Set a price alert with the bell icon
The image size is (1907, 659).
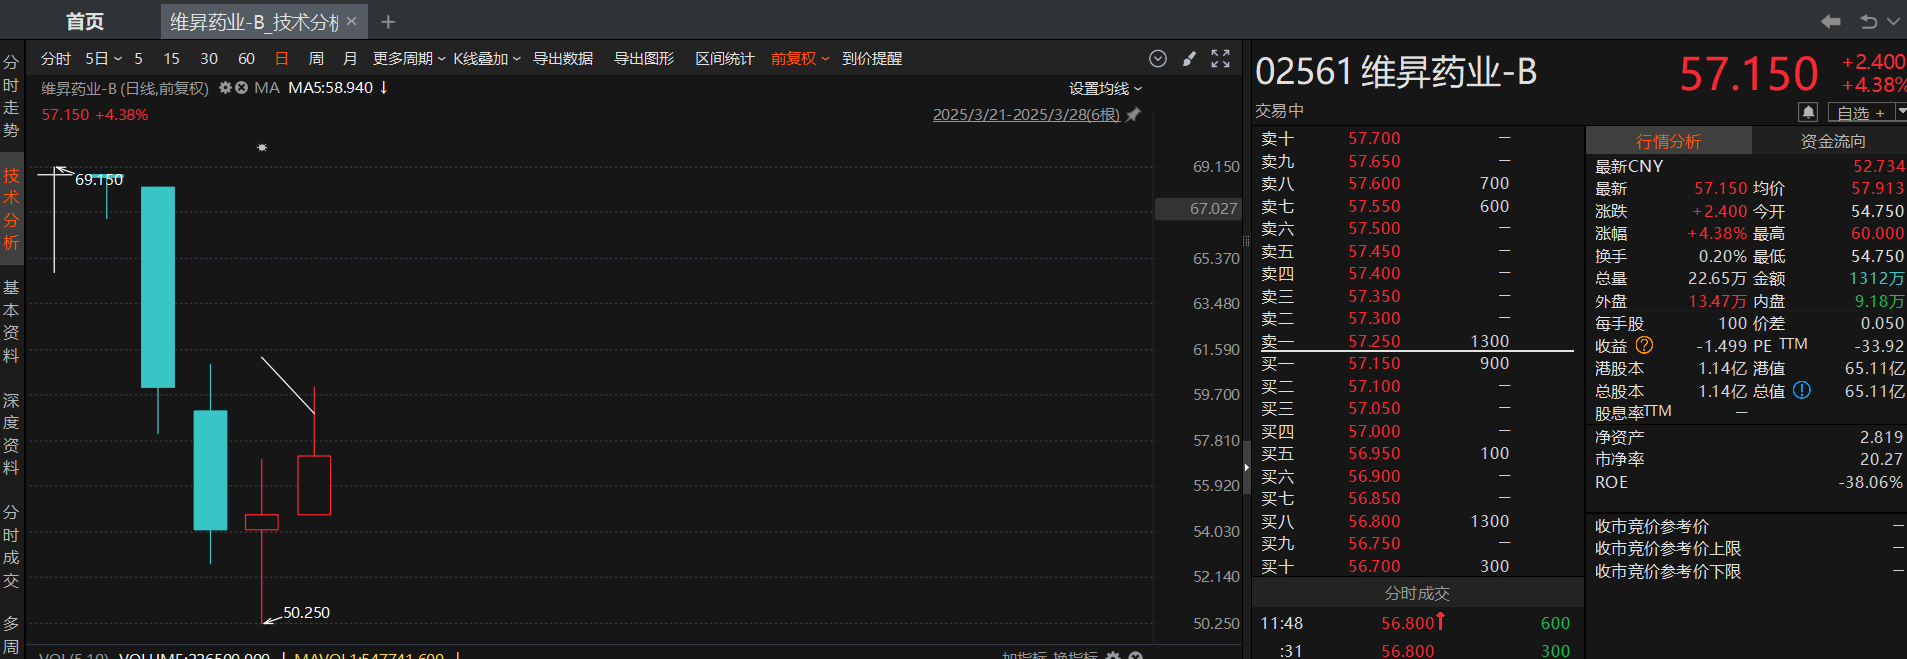click(x=1808, y=112)
